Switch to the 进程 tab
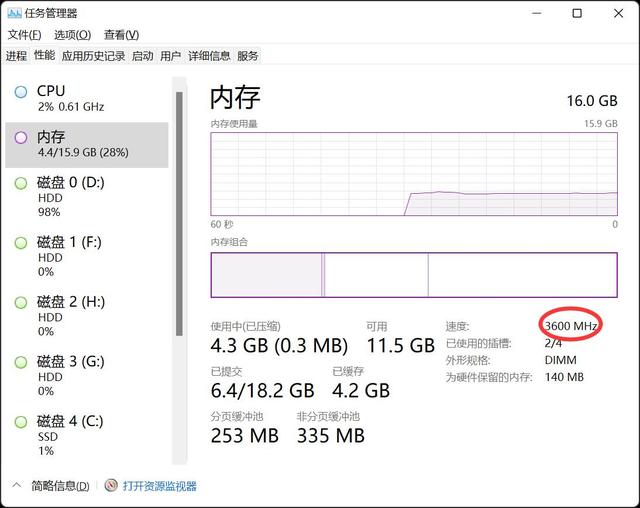Screen dimensions: 640x508 [x=16, y=55]
